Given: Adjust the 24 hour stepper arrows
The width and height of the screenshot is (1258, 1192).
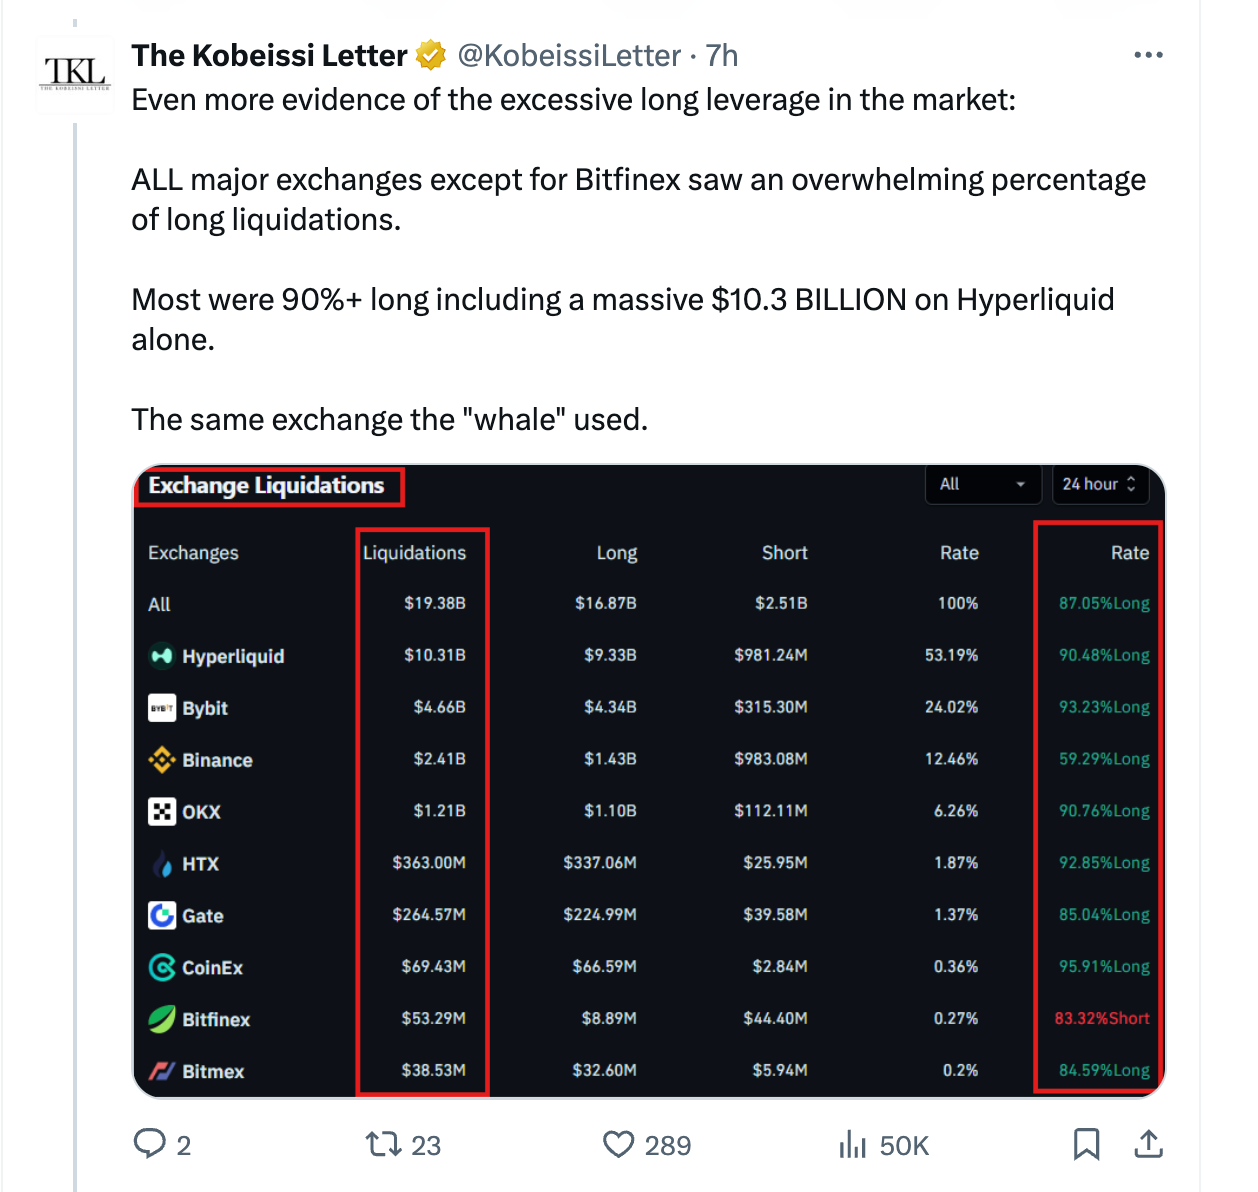Looking at the screenshot, I should pyautogui.click(x=1131, y=484).
